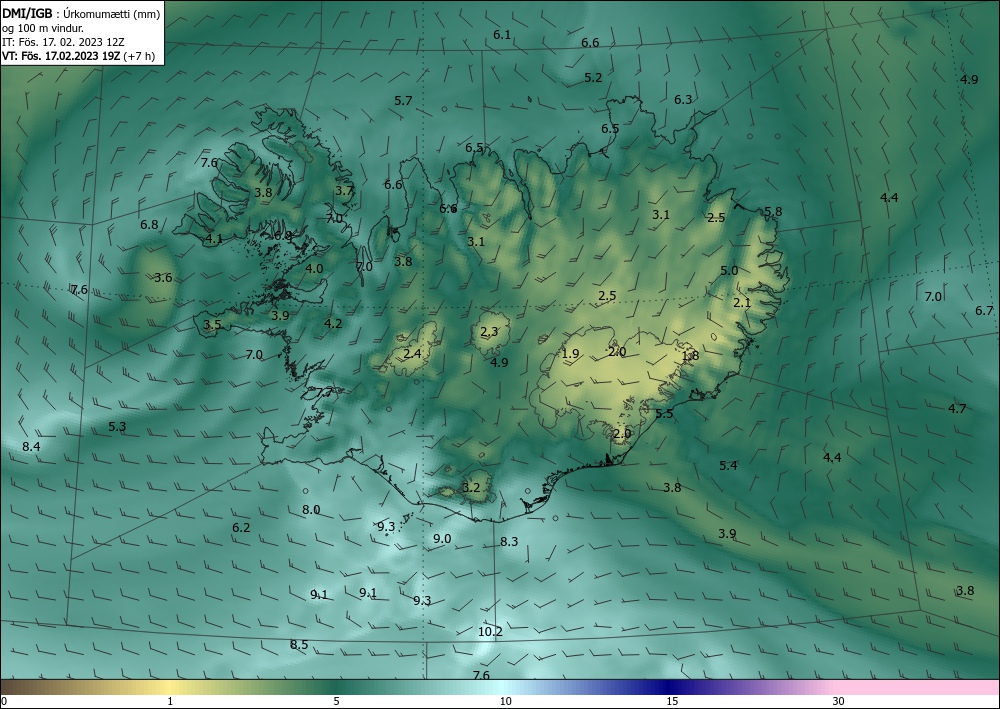
Task: Click the map value '3.7'
Action: [344, 190]
